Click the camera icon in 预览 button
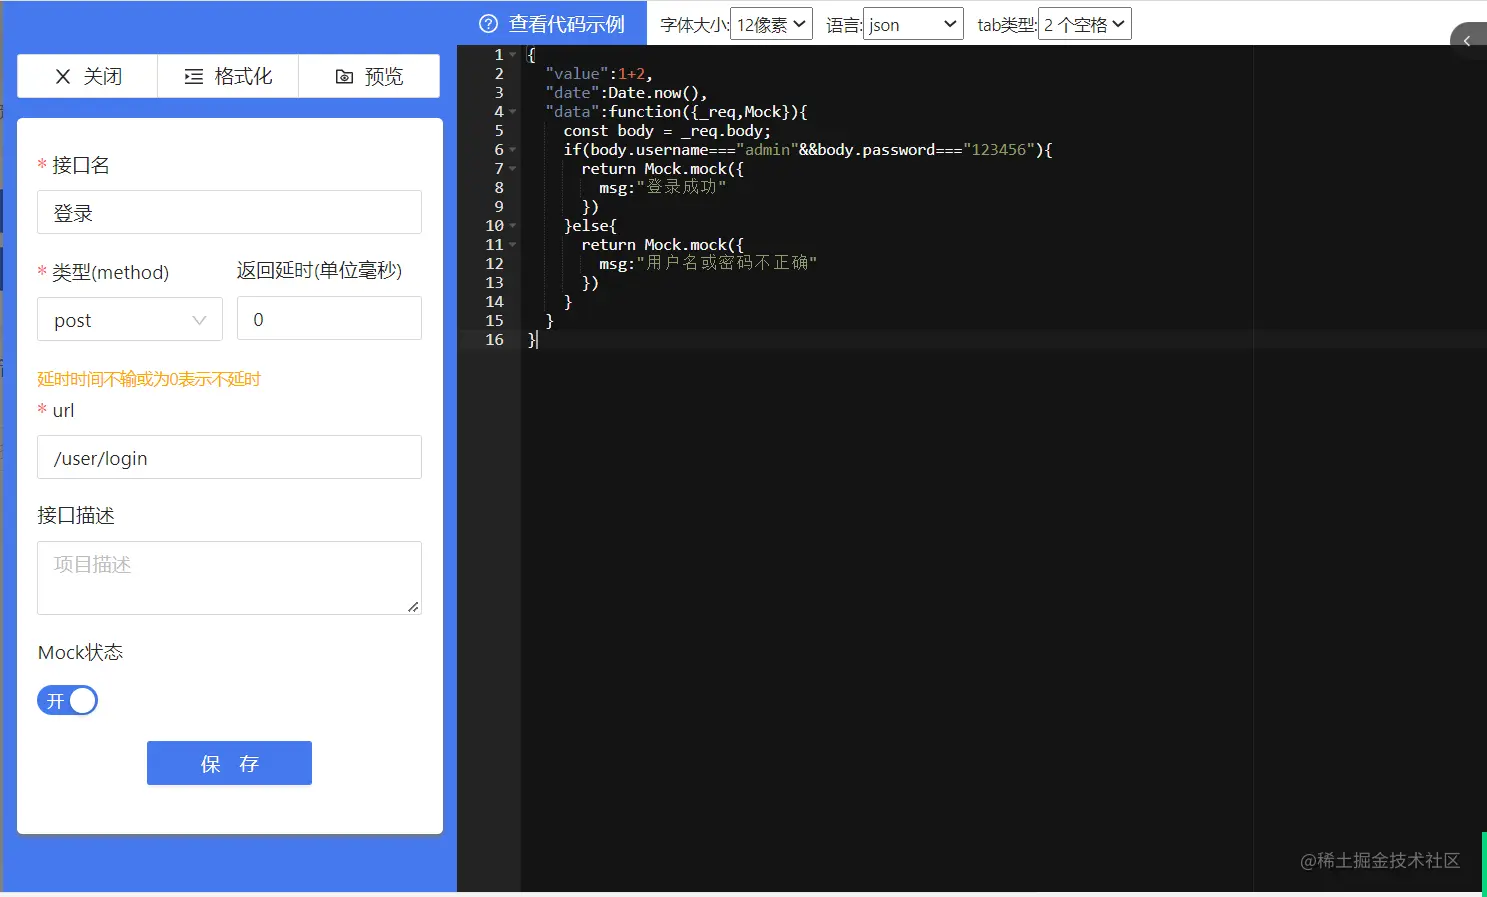1487x897 pixels. point(344,77)
